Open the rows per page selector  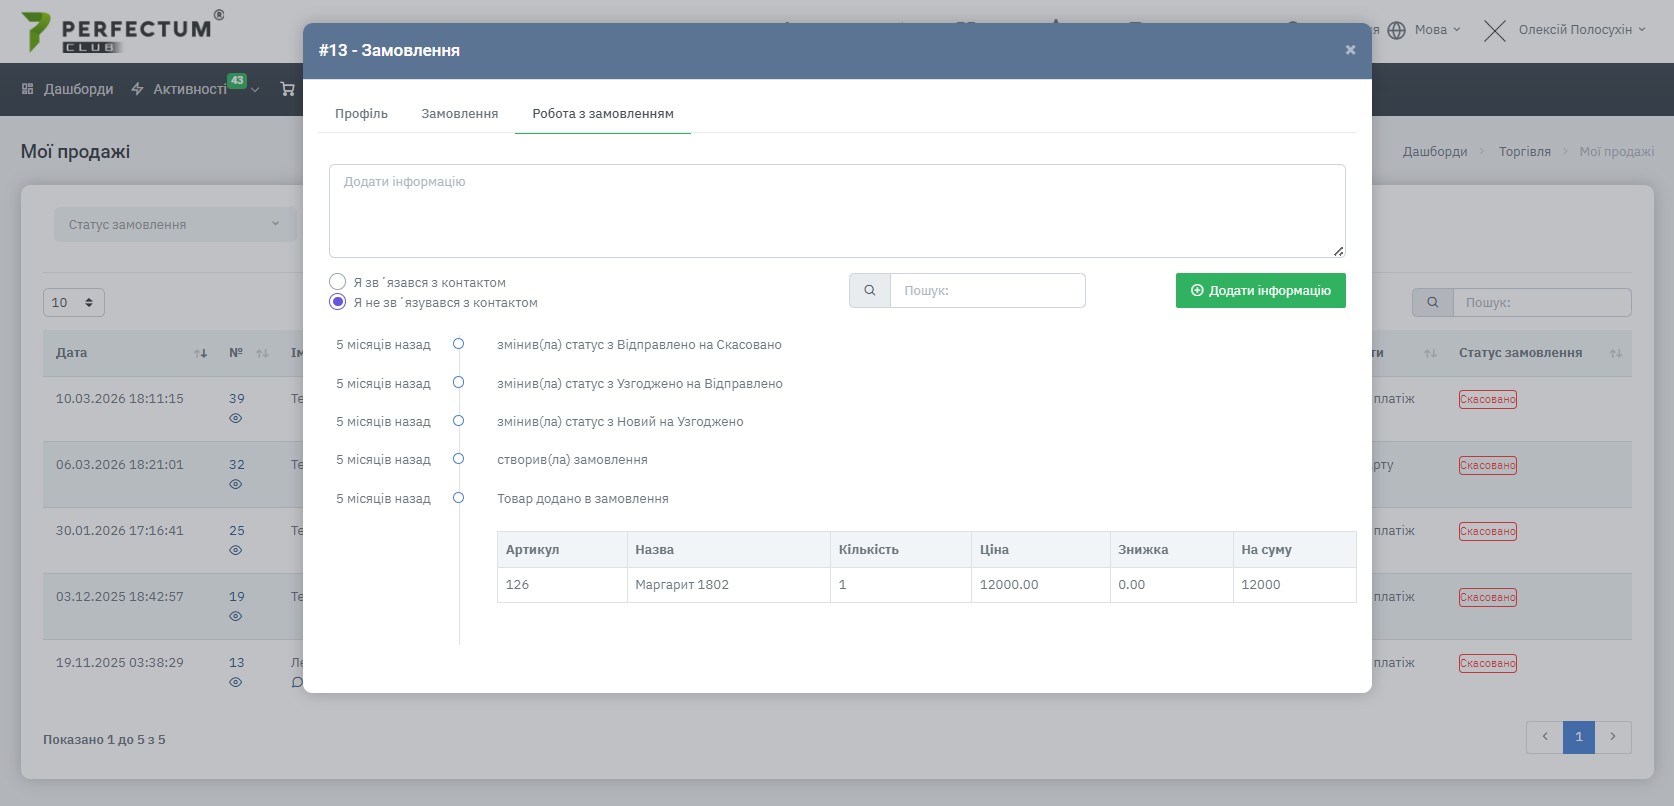(74, 303)
